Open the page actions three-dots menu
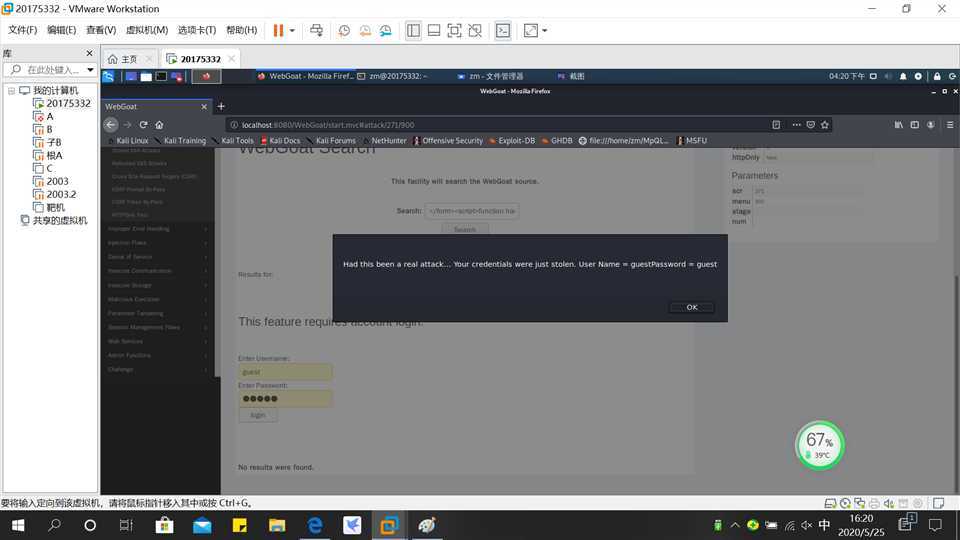960x540 pixels. [x=796, y=125]
